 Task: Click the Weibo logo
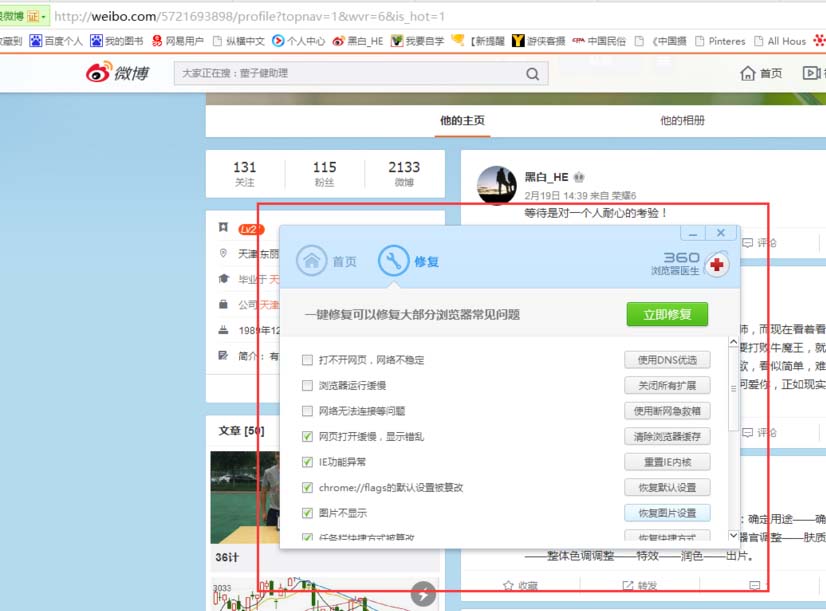pos(117,73)
